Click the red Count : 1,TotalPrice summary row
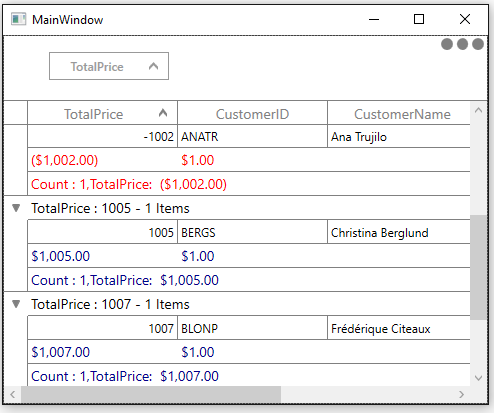Screen dimensions: 494x413 (249, 184)
